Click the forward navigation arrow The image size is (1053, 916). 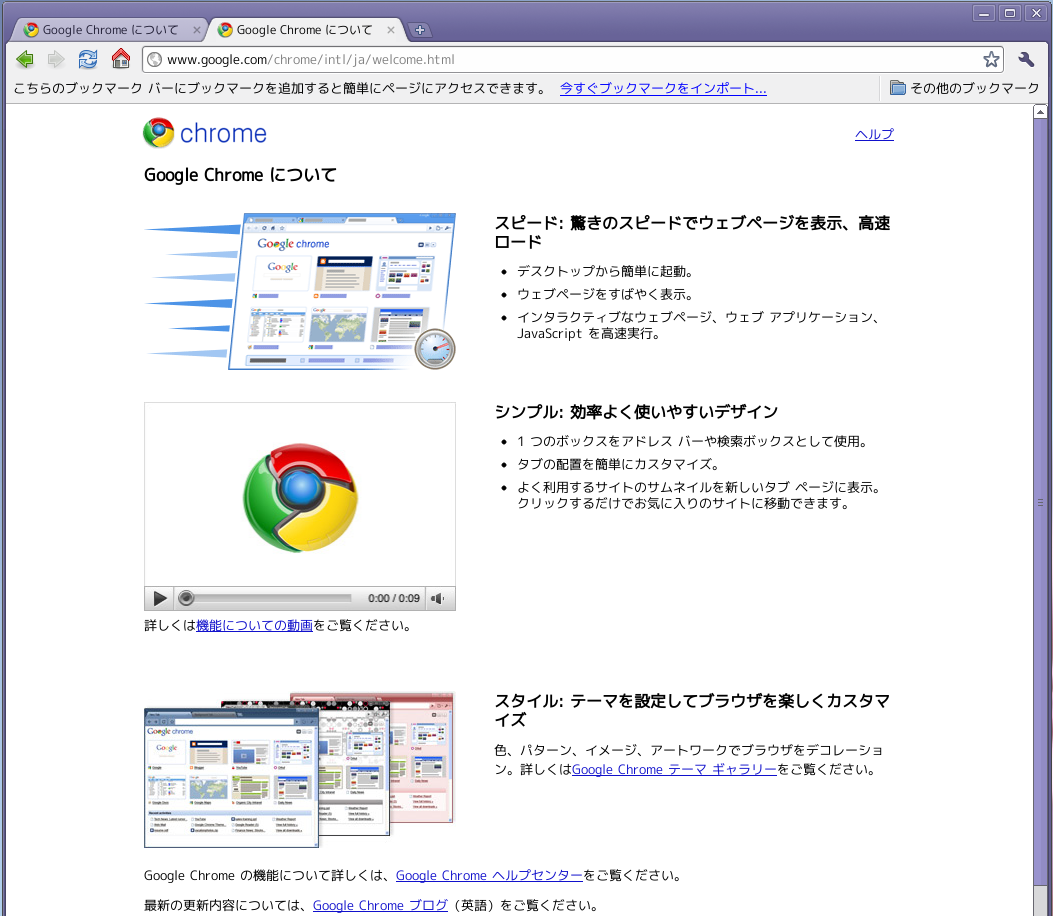tap(56, 59)
